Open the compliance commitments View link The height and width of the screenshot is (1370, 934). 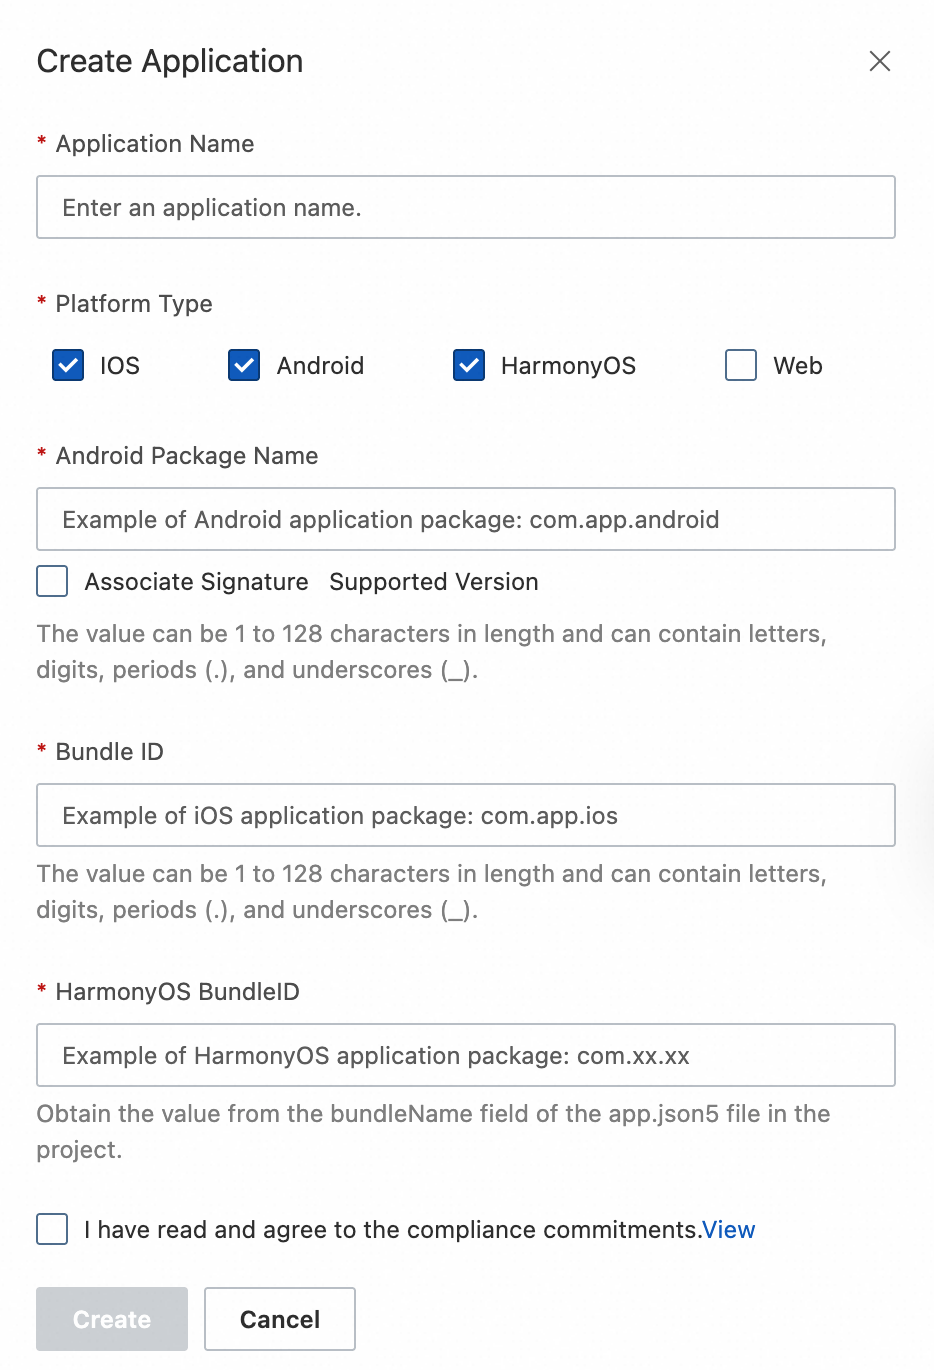(x=729, y=1230)
